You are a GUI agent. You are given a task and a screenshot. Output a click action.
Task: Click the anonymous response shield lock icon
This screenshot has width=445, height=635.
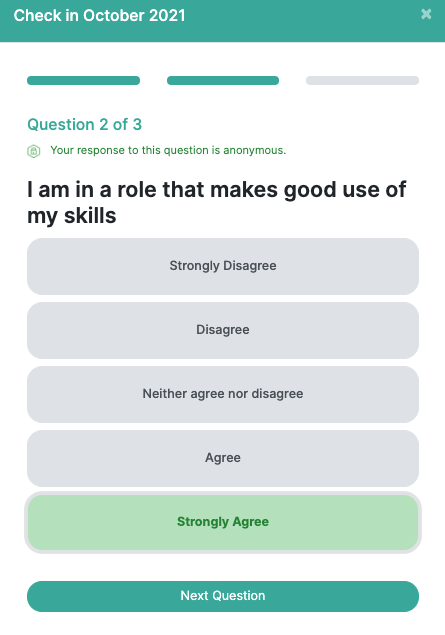tap(34, 151)
